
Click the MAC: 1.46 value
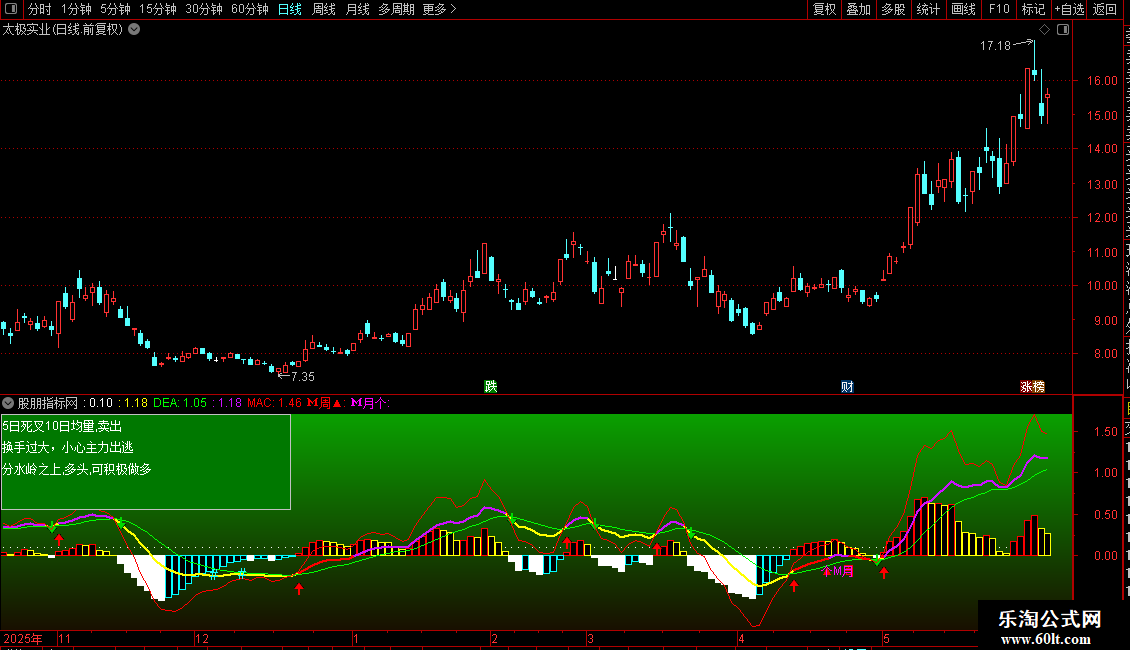(x=275, y=403)
